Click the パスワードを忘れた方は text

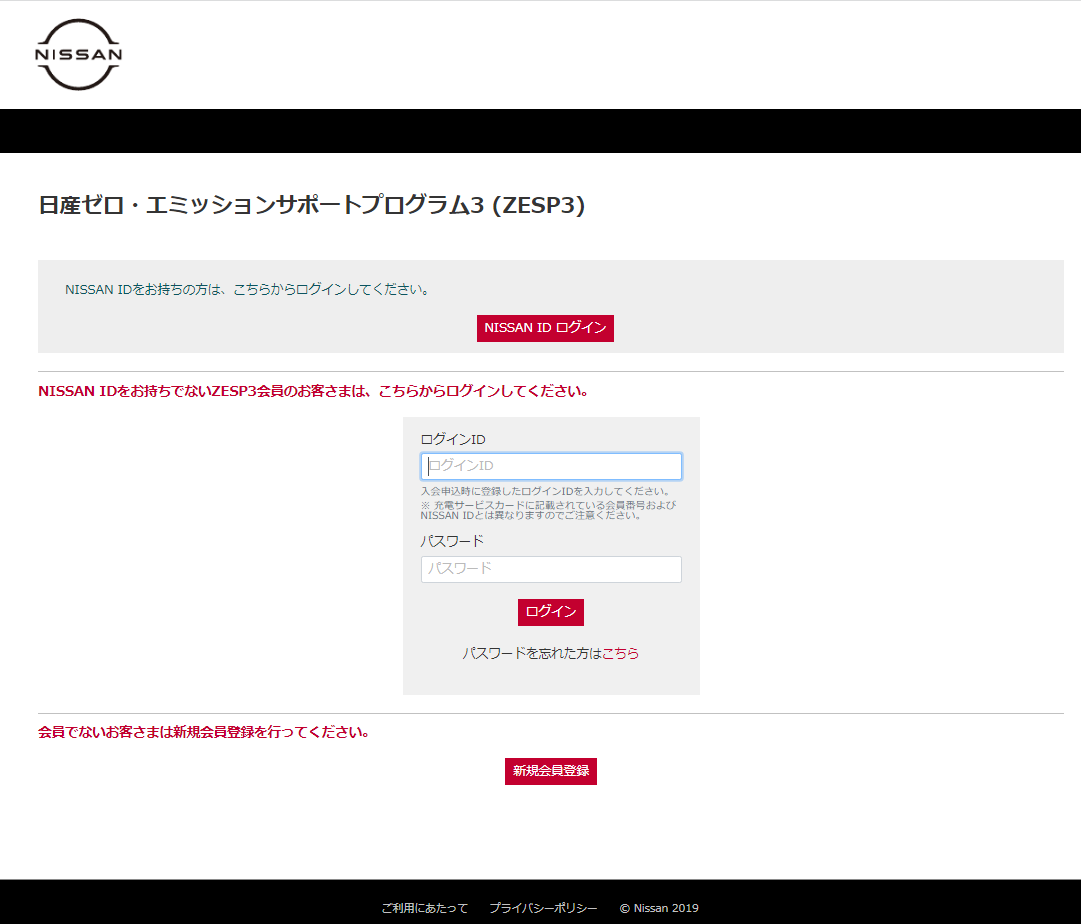click(x=531, y=653)
